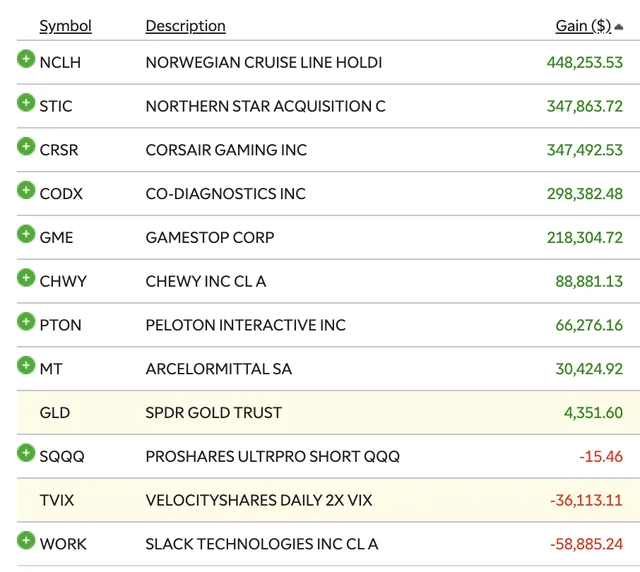Viewport: 640px width, 572px height.
Task: Expand the WORK row plus icon
Action: (x=26, y=540)
